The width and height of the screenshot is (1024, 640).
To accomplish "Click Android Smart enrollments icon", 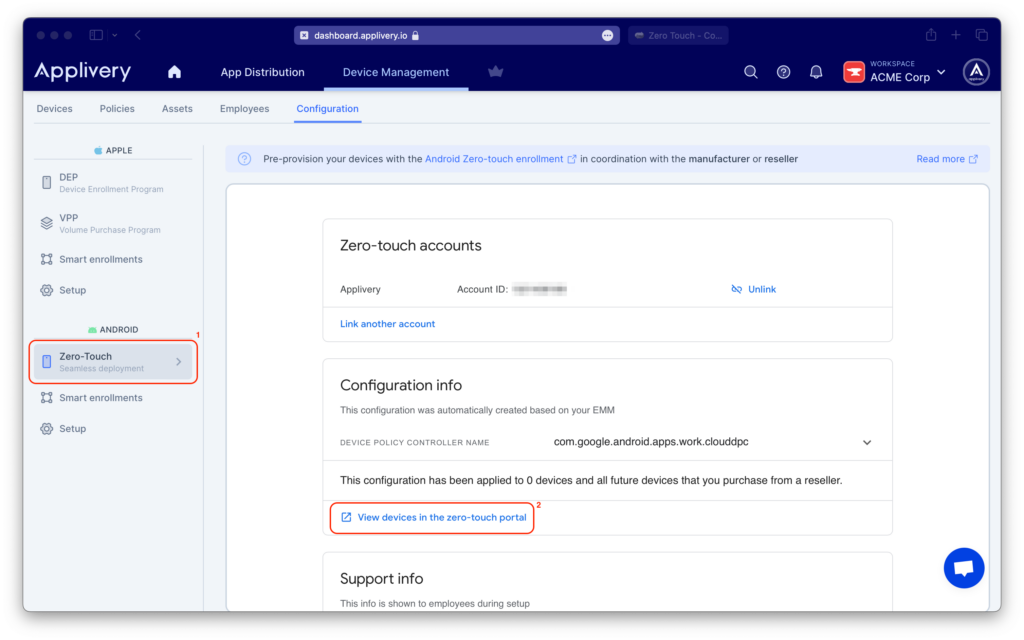I will pyautogui.click(x=46, y=398).
